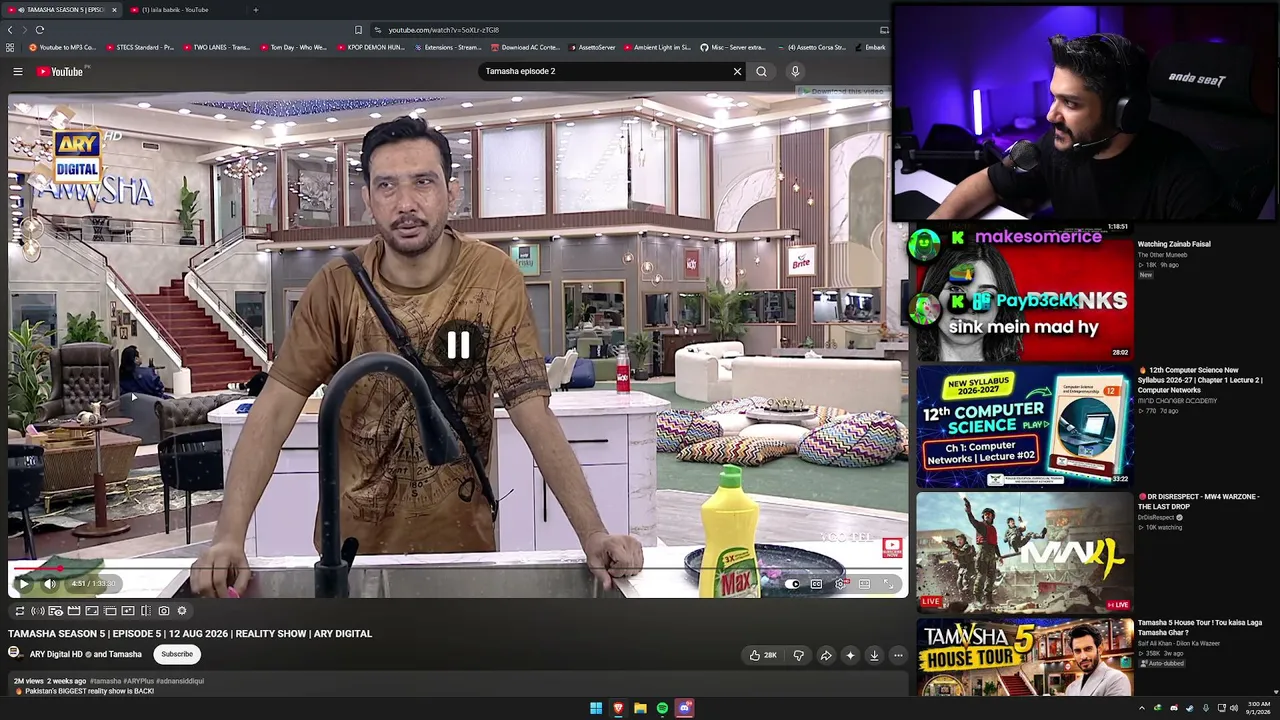This screenshot has height=720, width=1280.
Task: Turn on closed captions in the player
Action: 816,584
